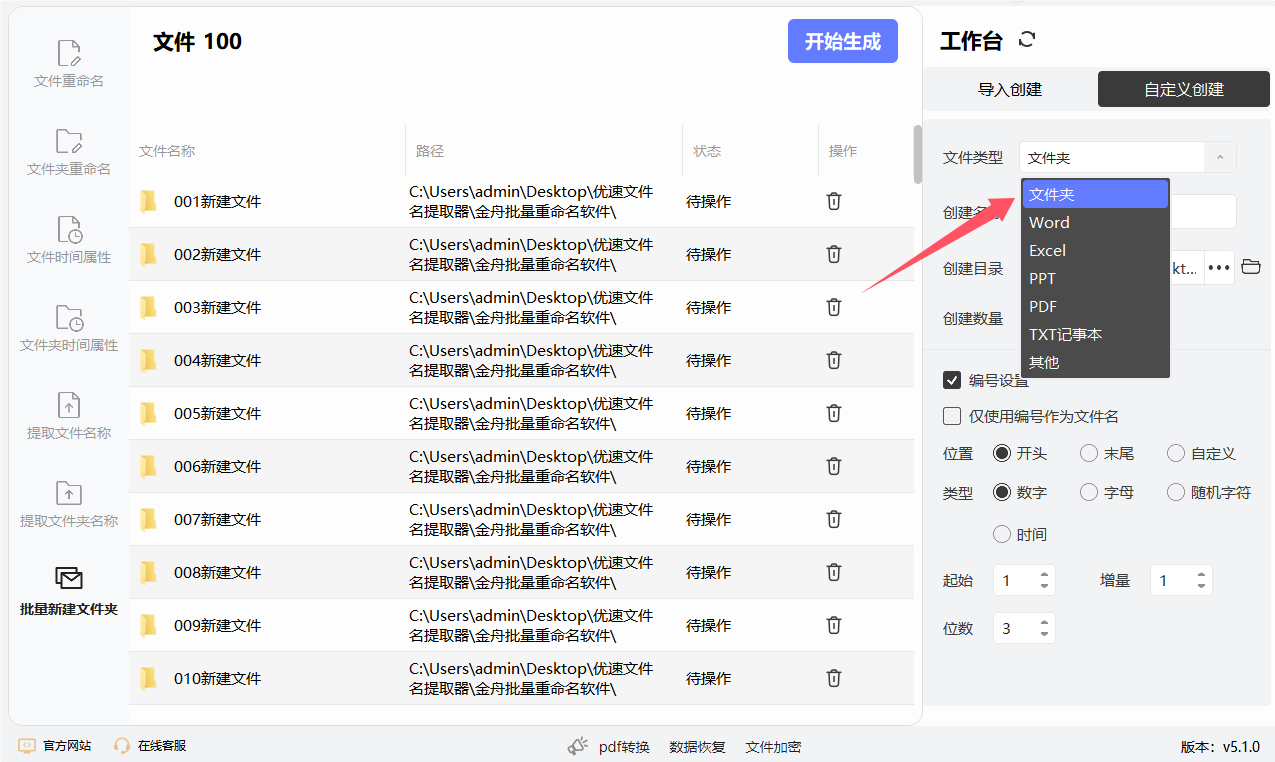Image resolution: width=1275 pixels, height=762 pixels.
Task: Select the 007新建文件 file name
Action: (x=217, y=519)
